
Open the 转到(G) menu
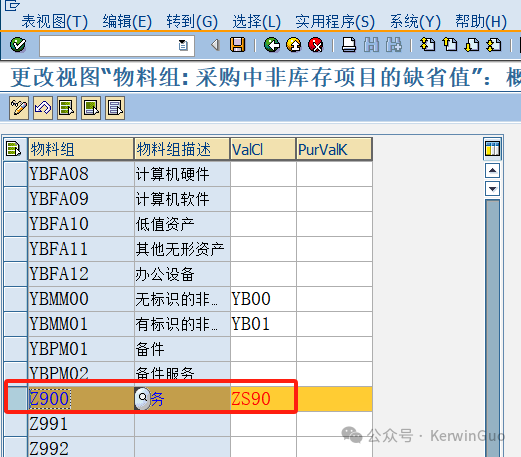pyautogui.click(x=192, y=22)
